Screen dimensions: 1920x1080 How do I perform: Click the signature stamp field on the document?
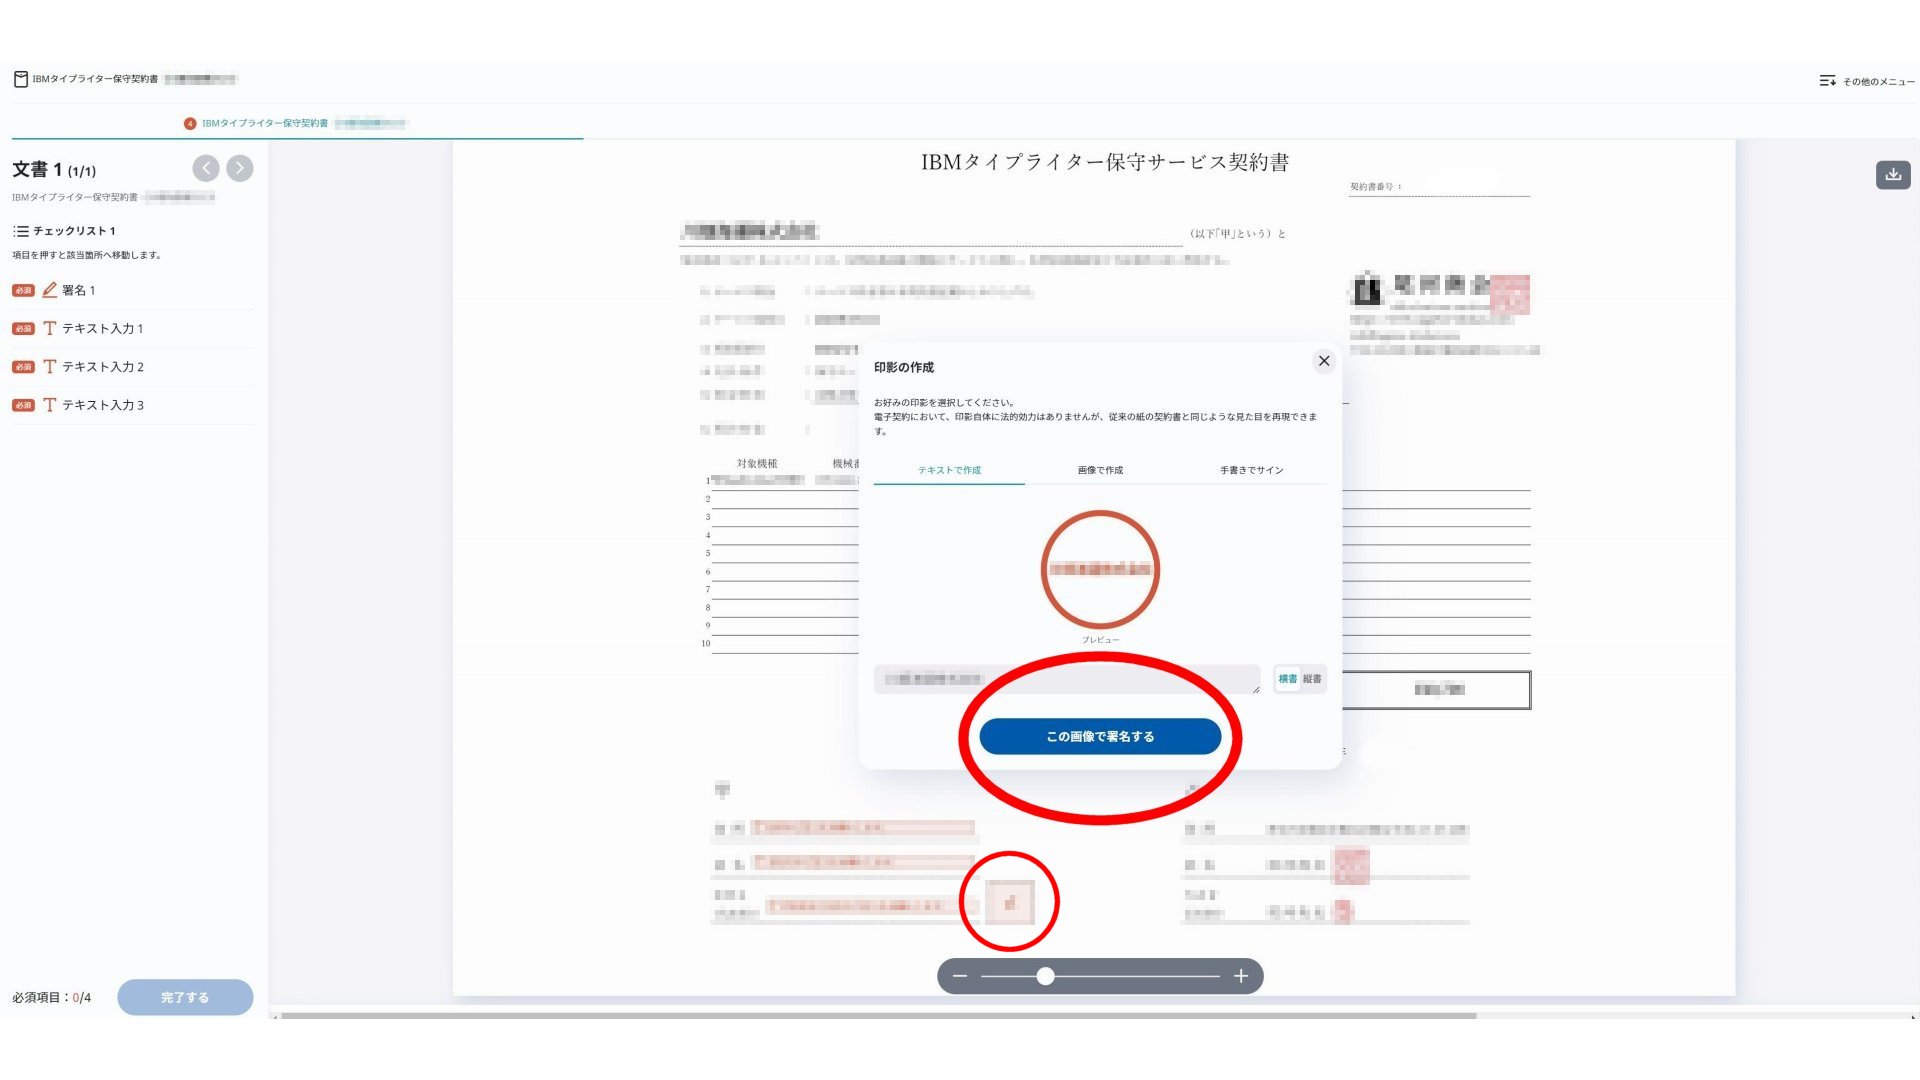pos(1009,902)
